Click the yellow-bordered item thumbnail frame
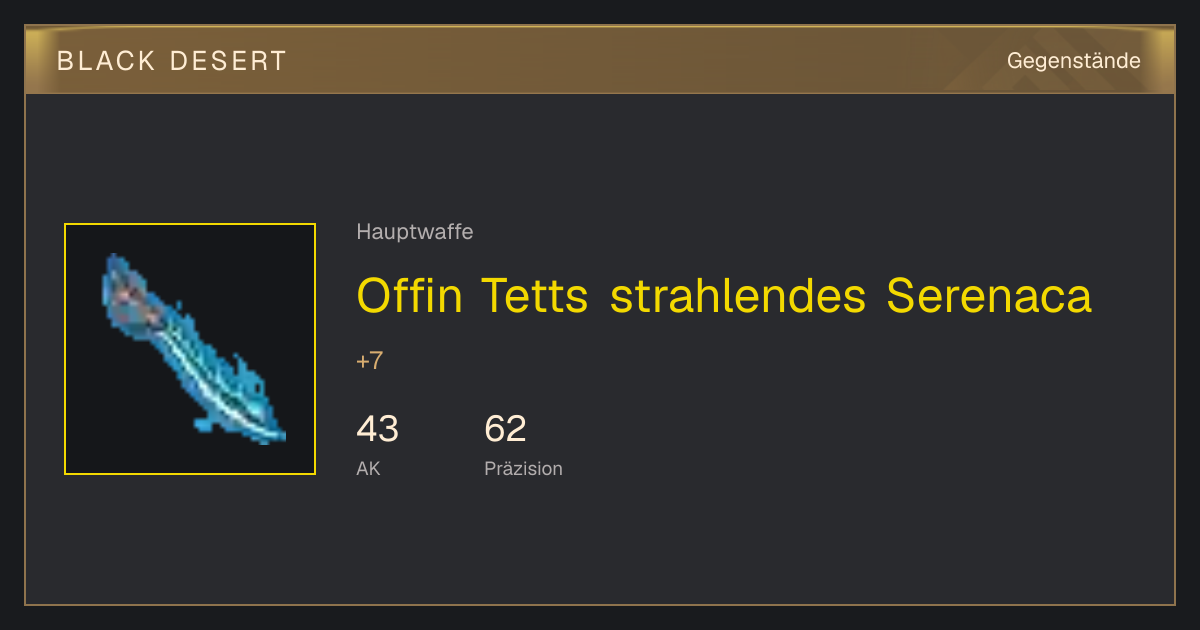 point(190,349)
